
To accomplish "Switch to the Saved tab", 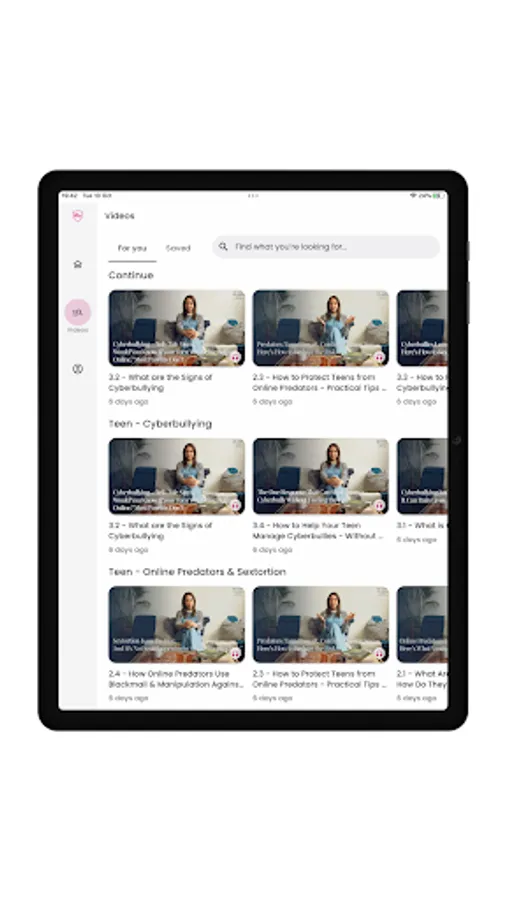I will click(x=178, y=248).
